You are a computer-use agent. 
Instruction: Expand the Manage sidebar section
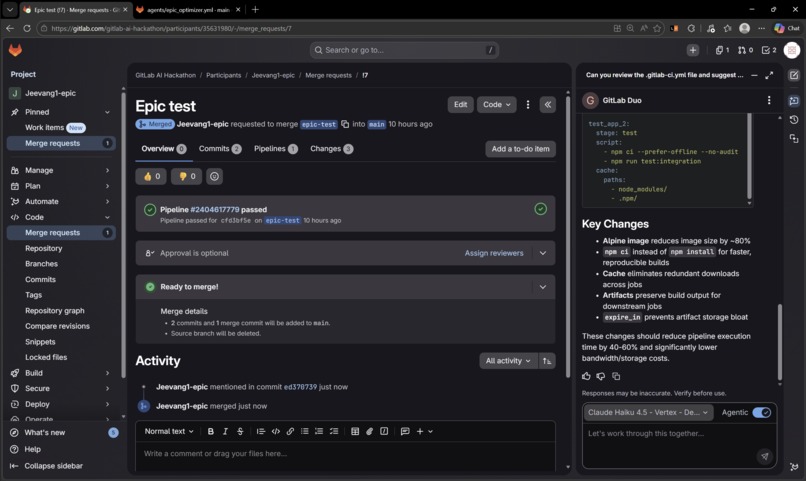(x=62, y=170)
